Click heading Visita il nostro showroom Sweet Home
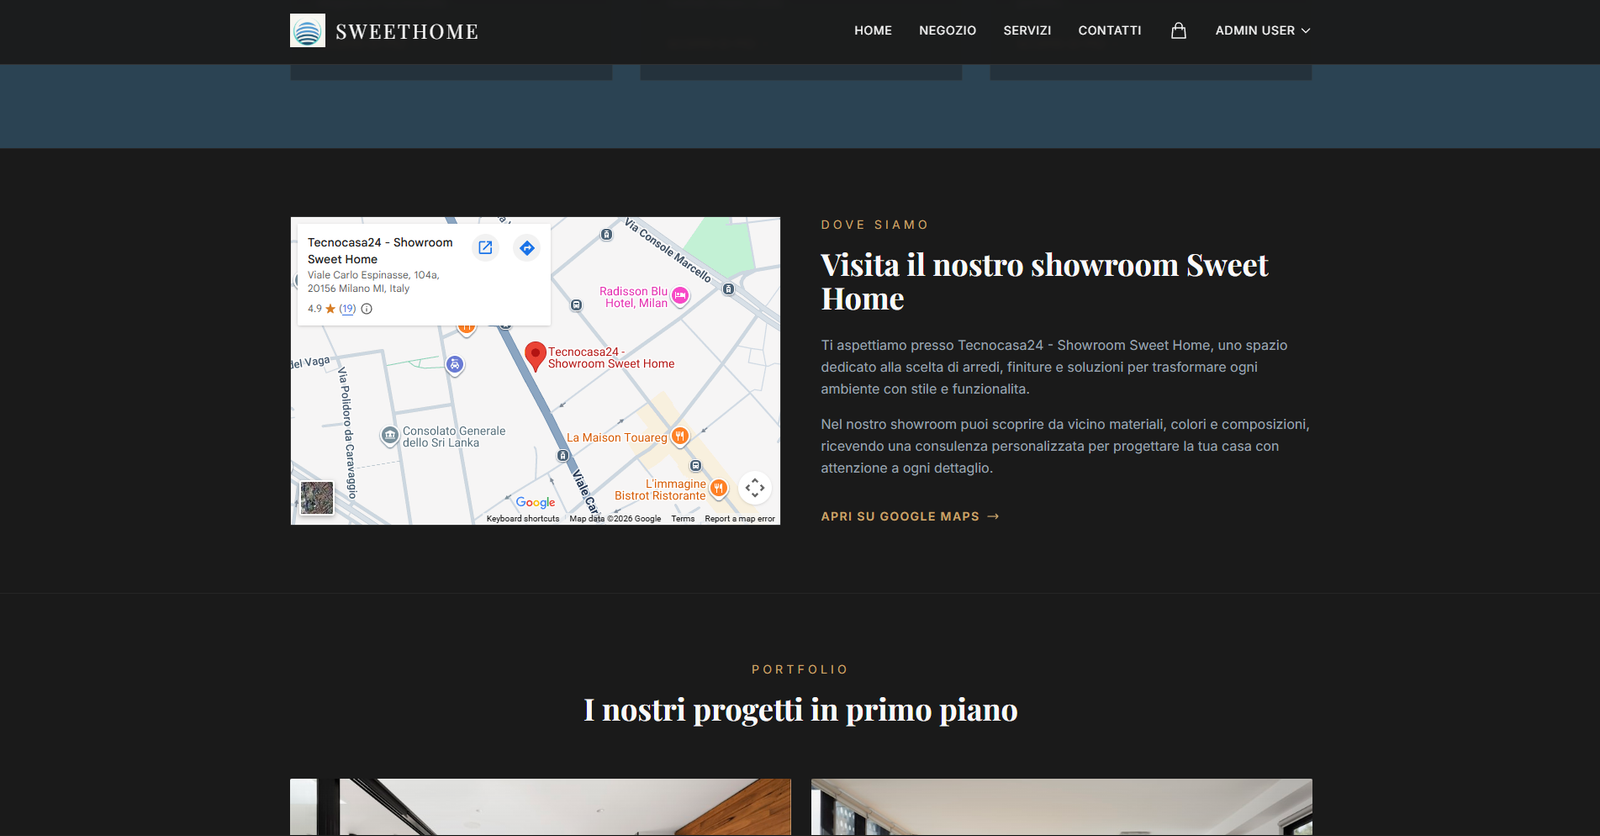The height and width of the screenshot is (836, 1600). (x=1044, y=282)
